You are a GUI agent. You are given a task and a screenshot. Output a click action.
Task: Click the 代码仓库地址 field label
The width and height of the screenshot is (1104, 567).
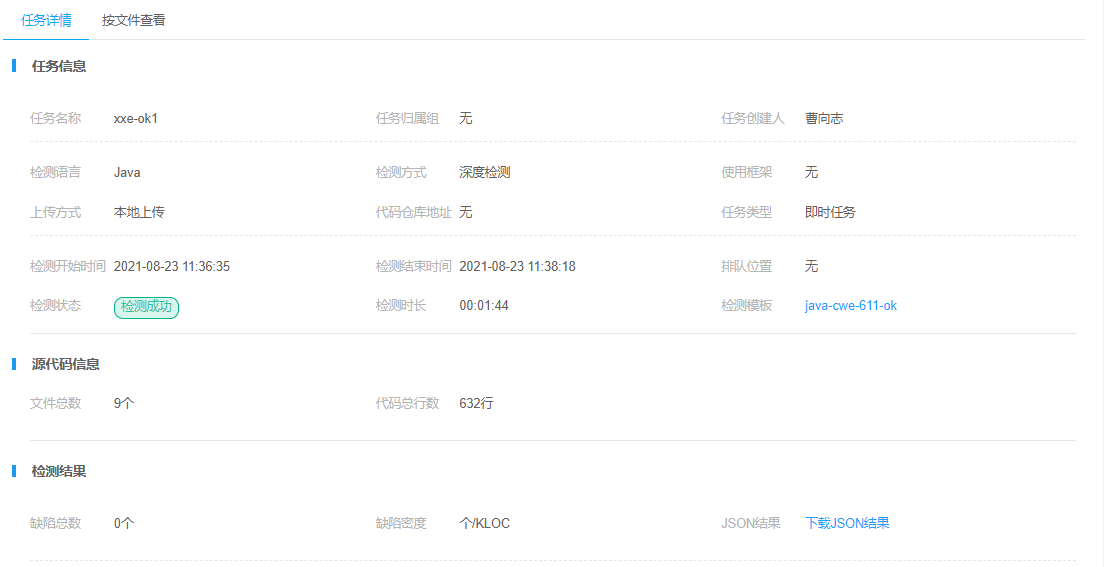pyautogui.click(x=414, y=212)
